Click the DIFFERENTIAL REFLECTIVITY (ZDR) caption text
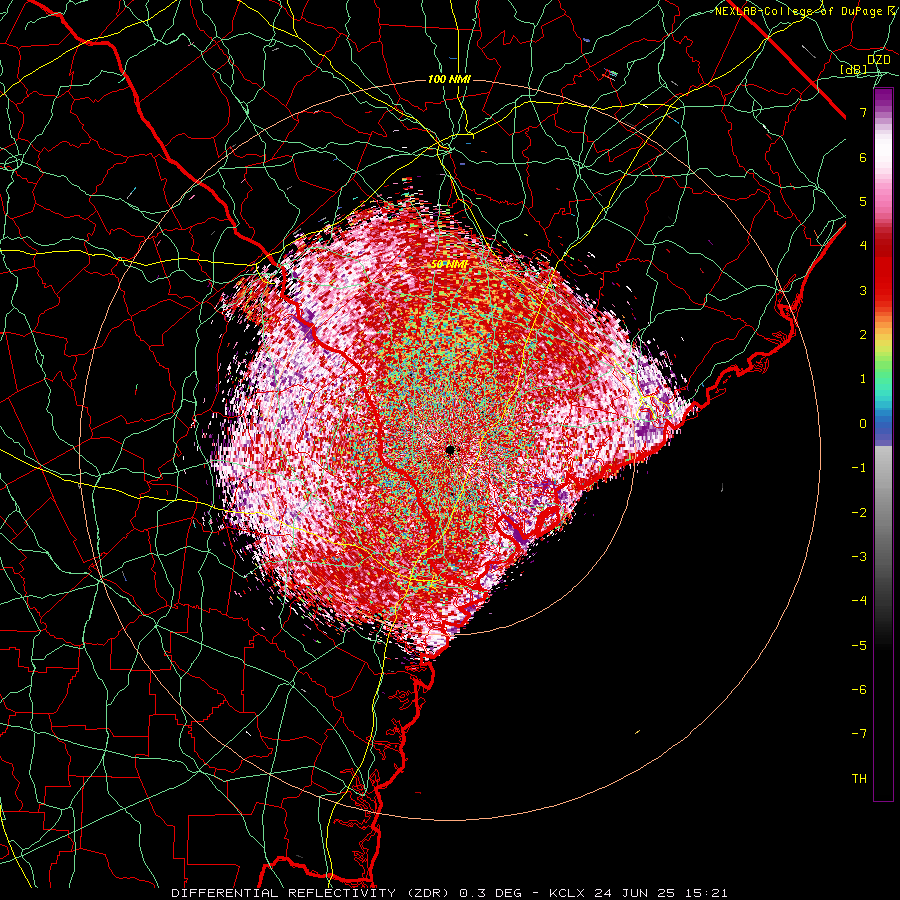The image size is (900, 900). tap(312, 893)
